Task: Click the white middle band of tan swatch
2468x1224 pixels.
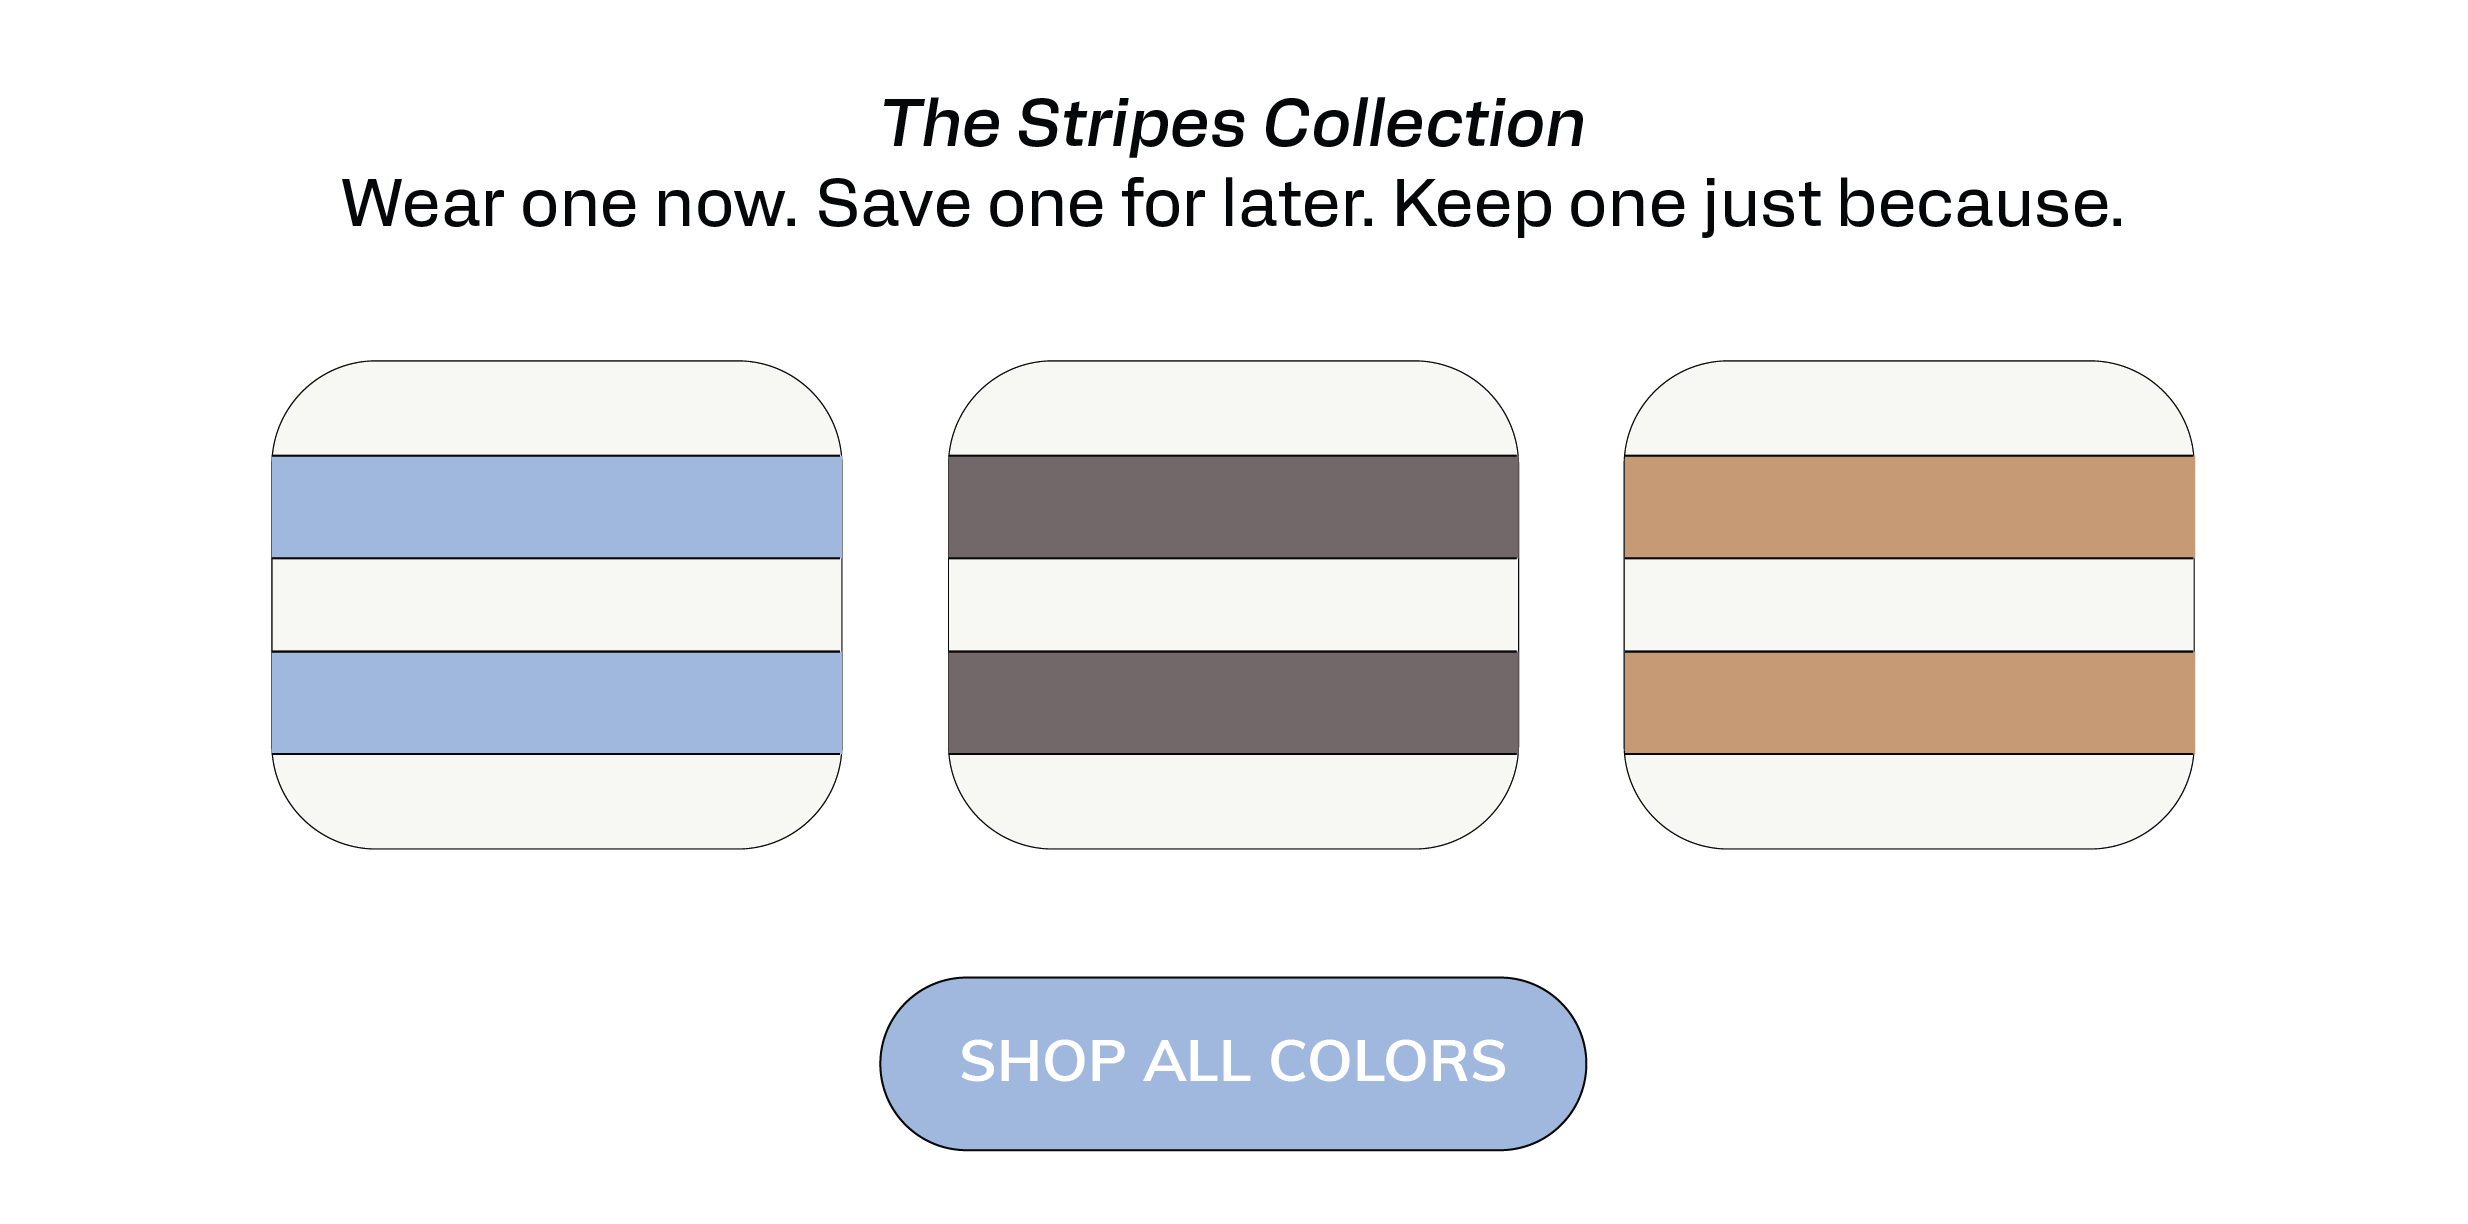Action: click(x=1909, y=605)
